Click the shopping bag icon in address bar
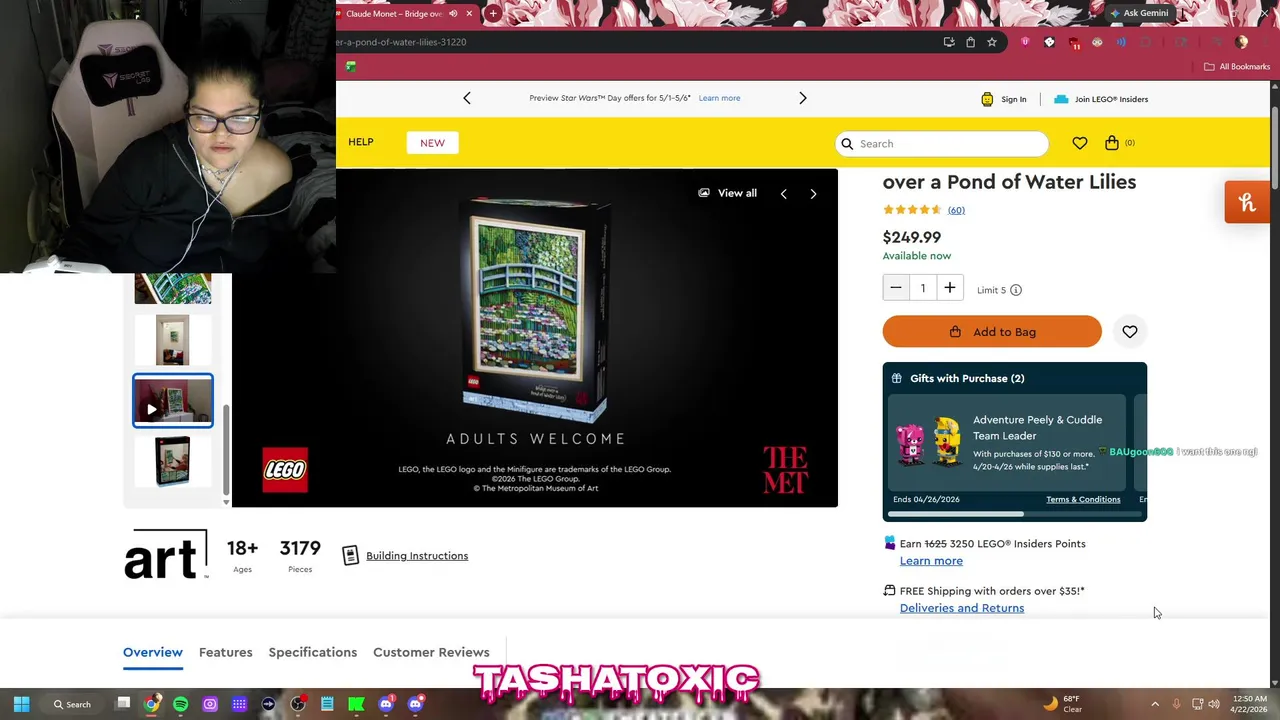Viewport: 1280px width, 720px height. pyautogui.click(x=970, y=42)
